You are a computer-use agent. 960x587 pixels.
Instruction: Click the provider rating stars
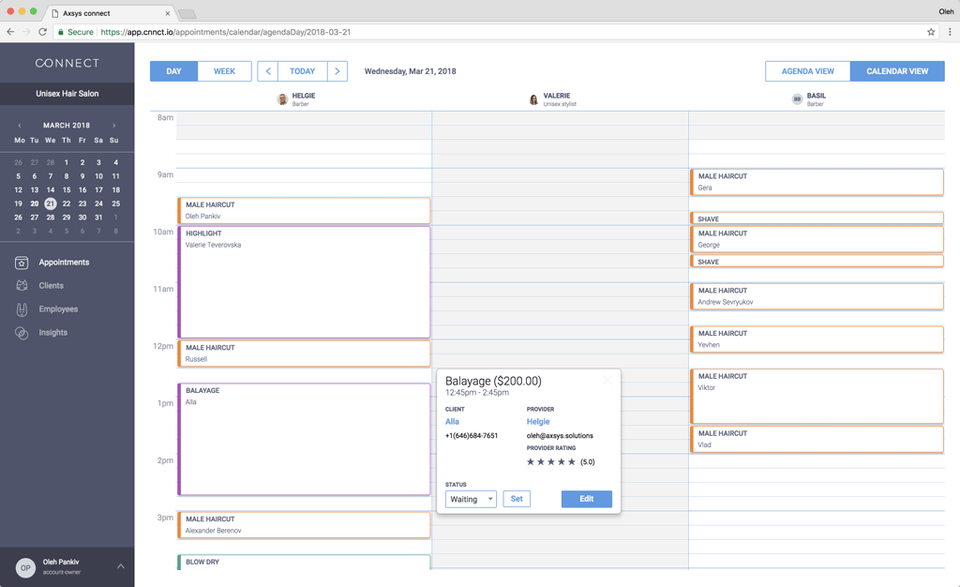[551, 462]
